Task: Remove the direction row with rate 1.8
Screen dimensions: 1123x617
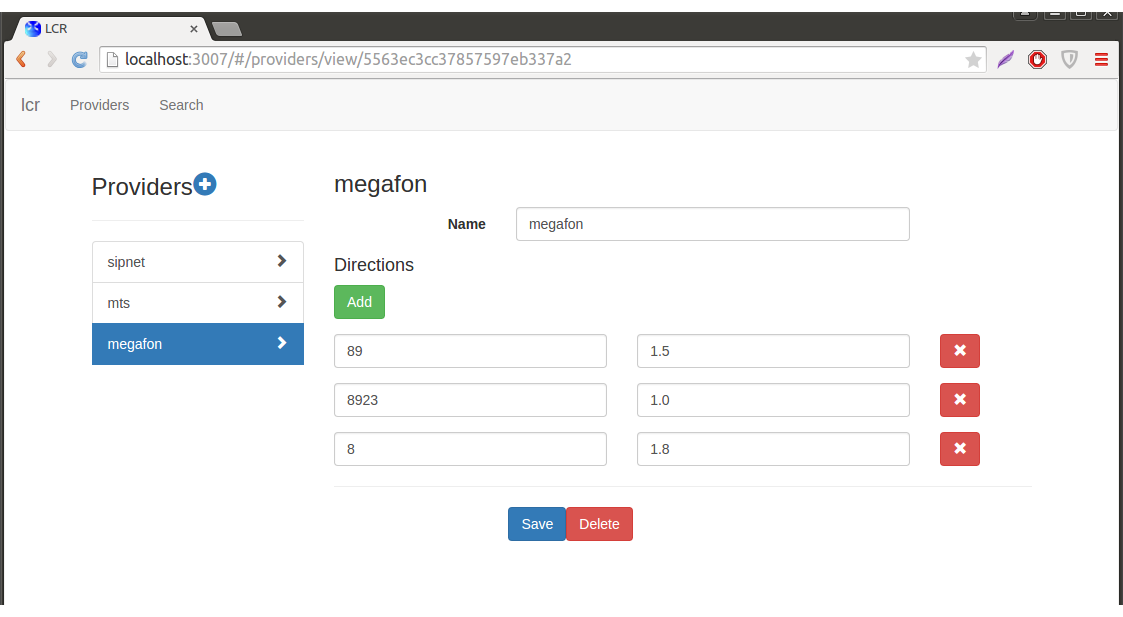Action: click(x=960, y=449)
